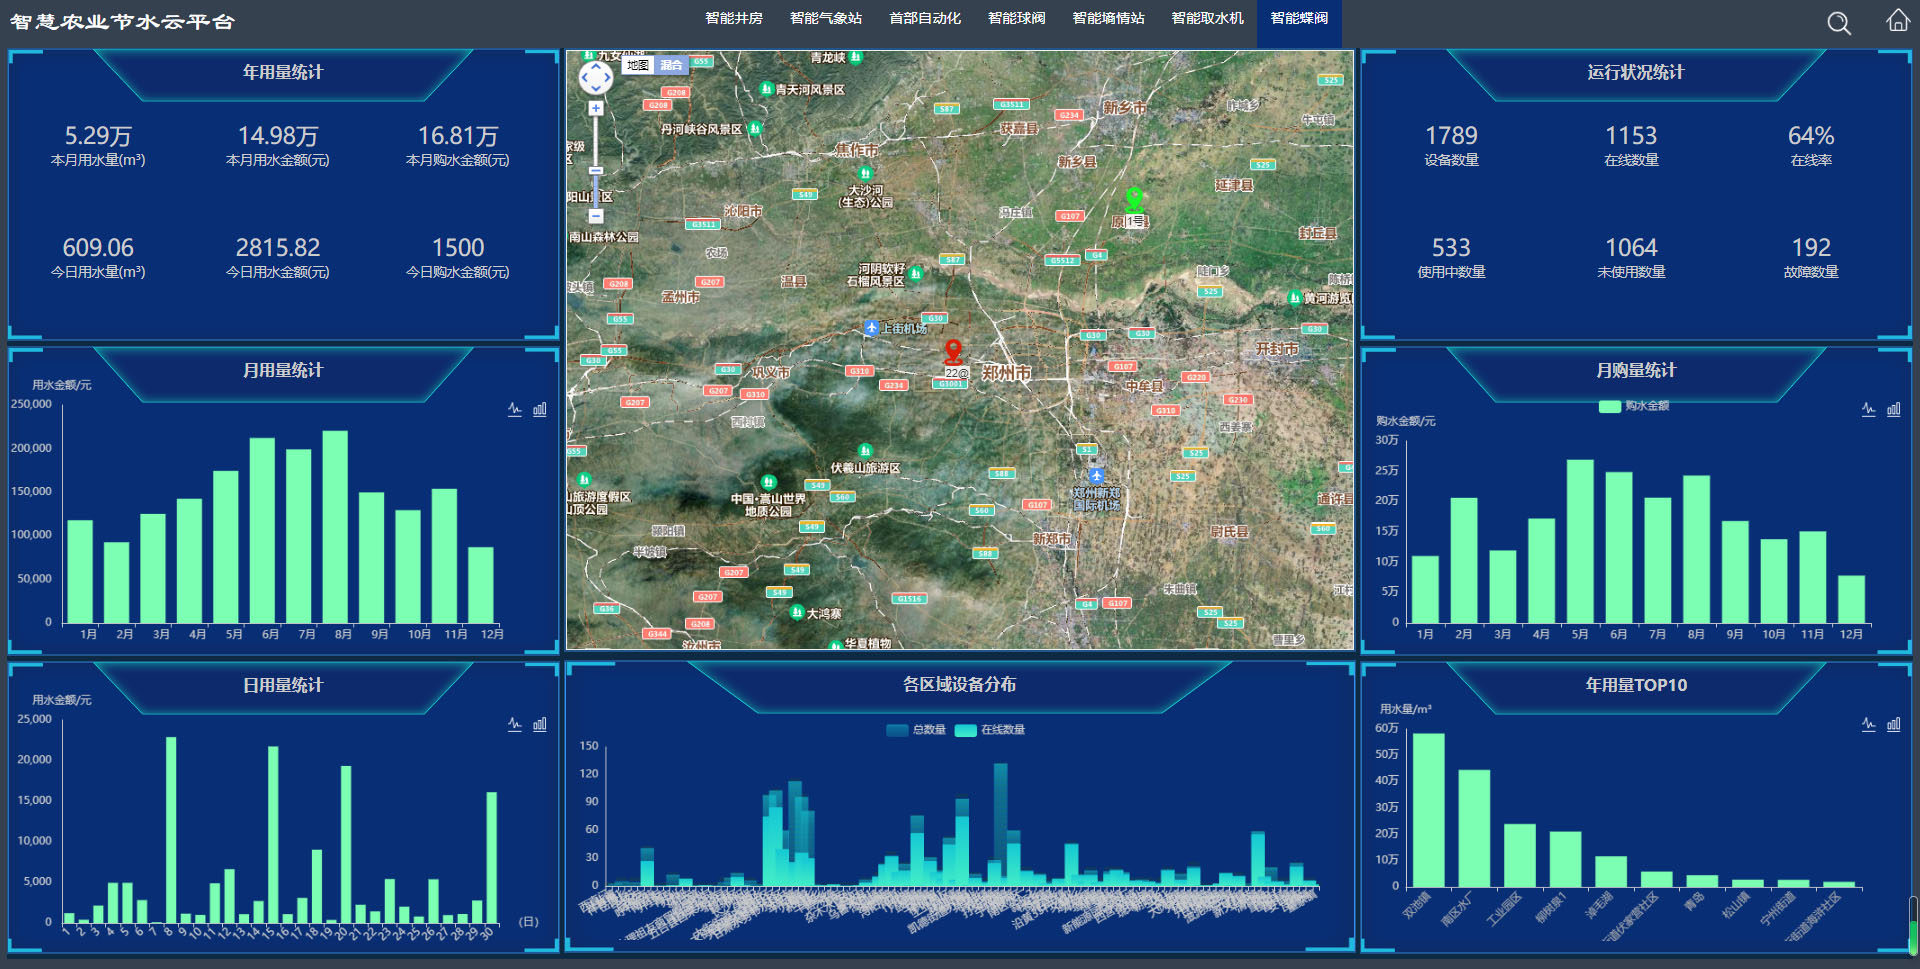Viewport: 1920px width, 969px height.
Task: Select the 智能取水机 navigation tab
Action: [x=1207, y=19]
